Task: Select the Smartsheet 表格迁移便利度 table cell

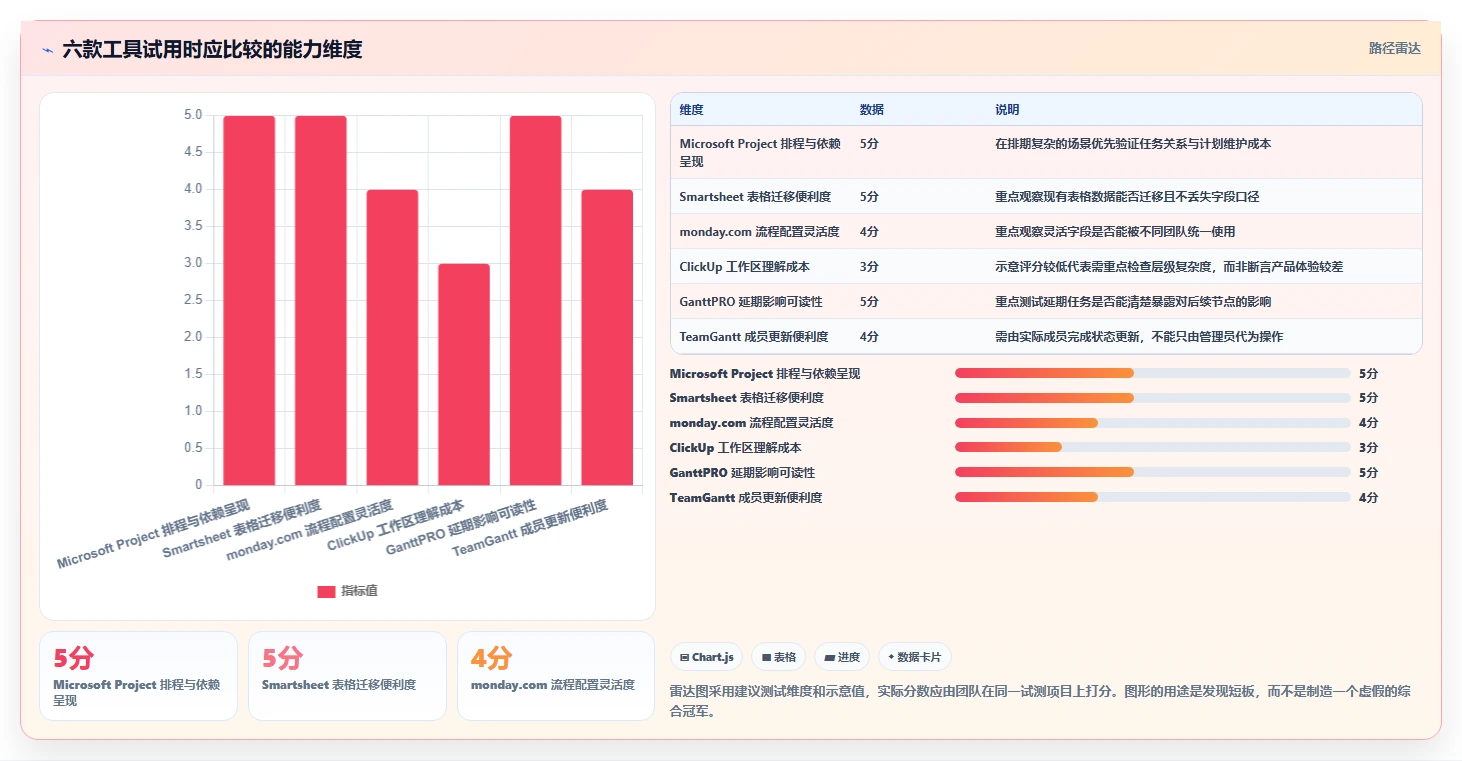Action: (755, 197)
